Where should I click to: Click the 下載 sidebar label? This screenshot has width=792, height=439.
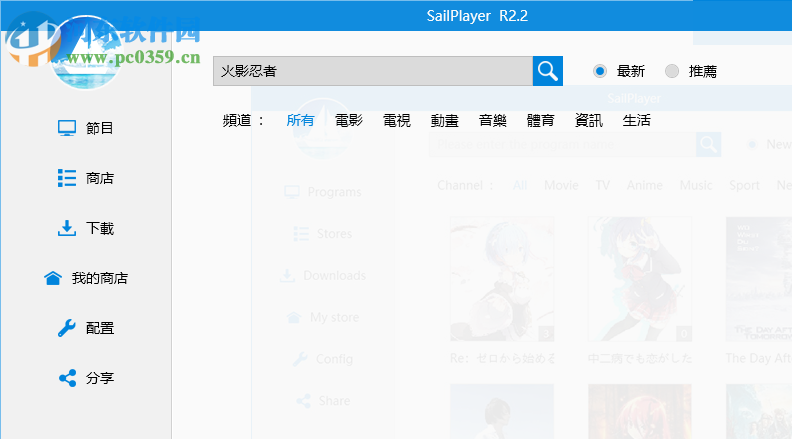pos(100,228)
